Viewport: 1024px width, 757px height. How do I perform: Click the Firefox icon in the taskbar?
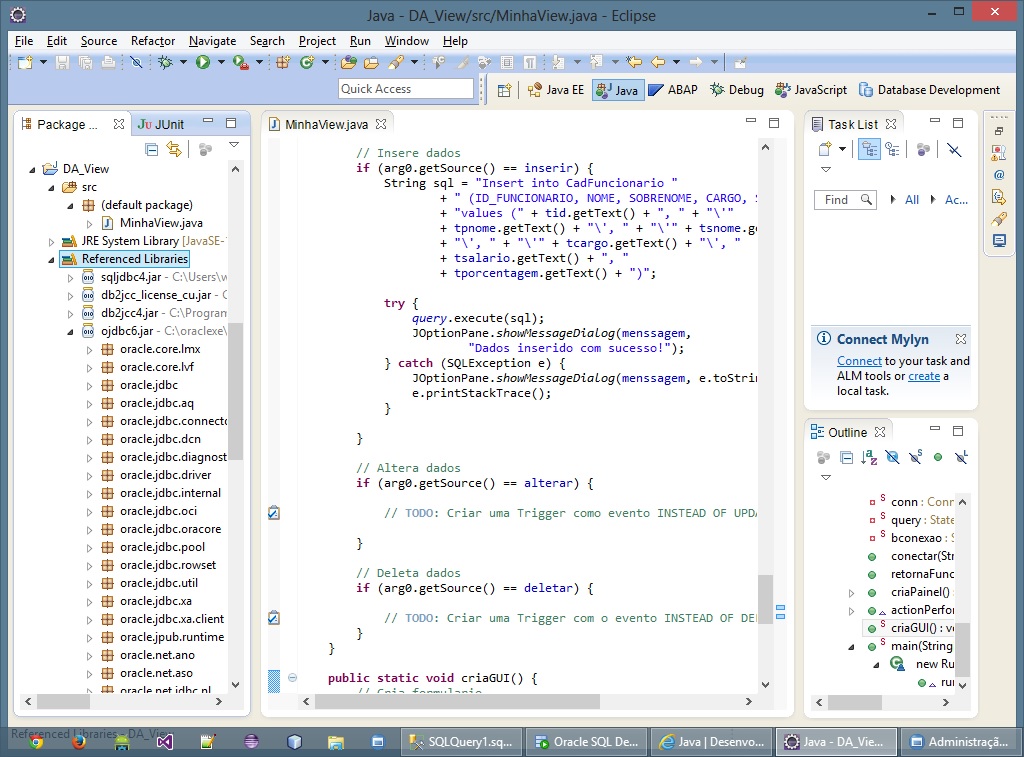tap(78, 742)
